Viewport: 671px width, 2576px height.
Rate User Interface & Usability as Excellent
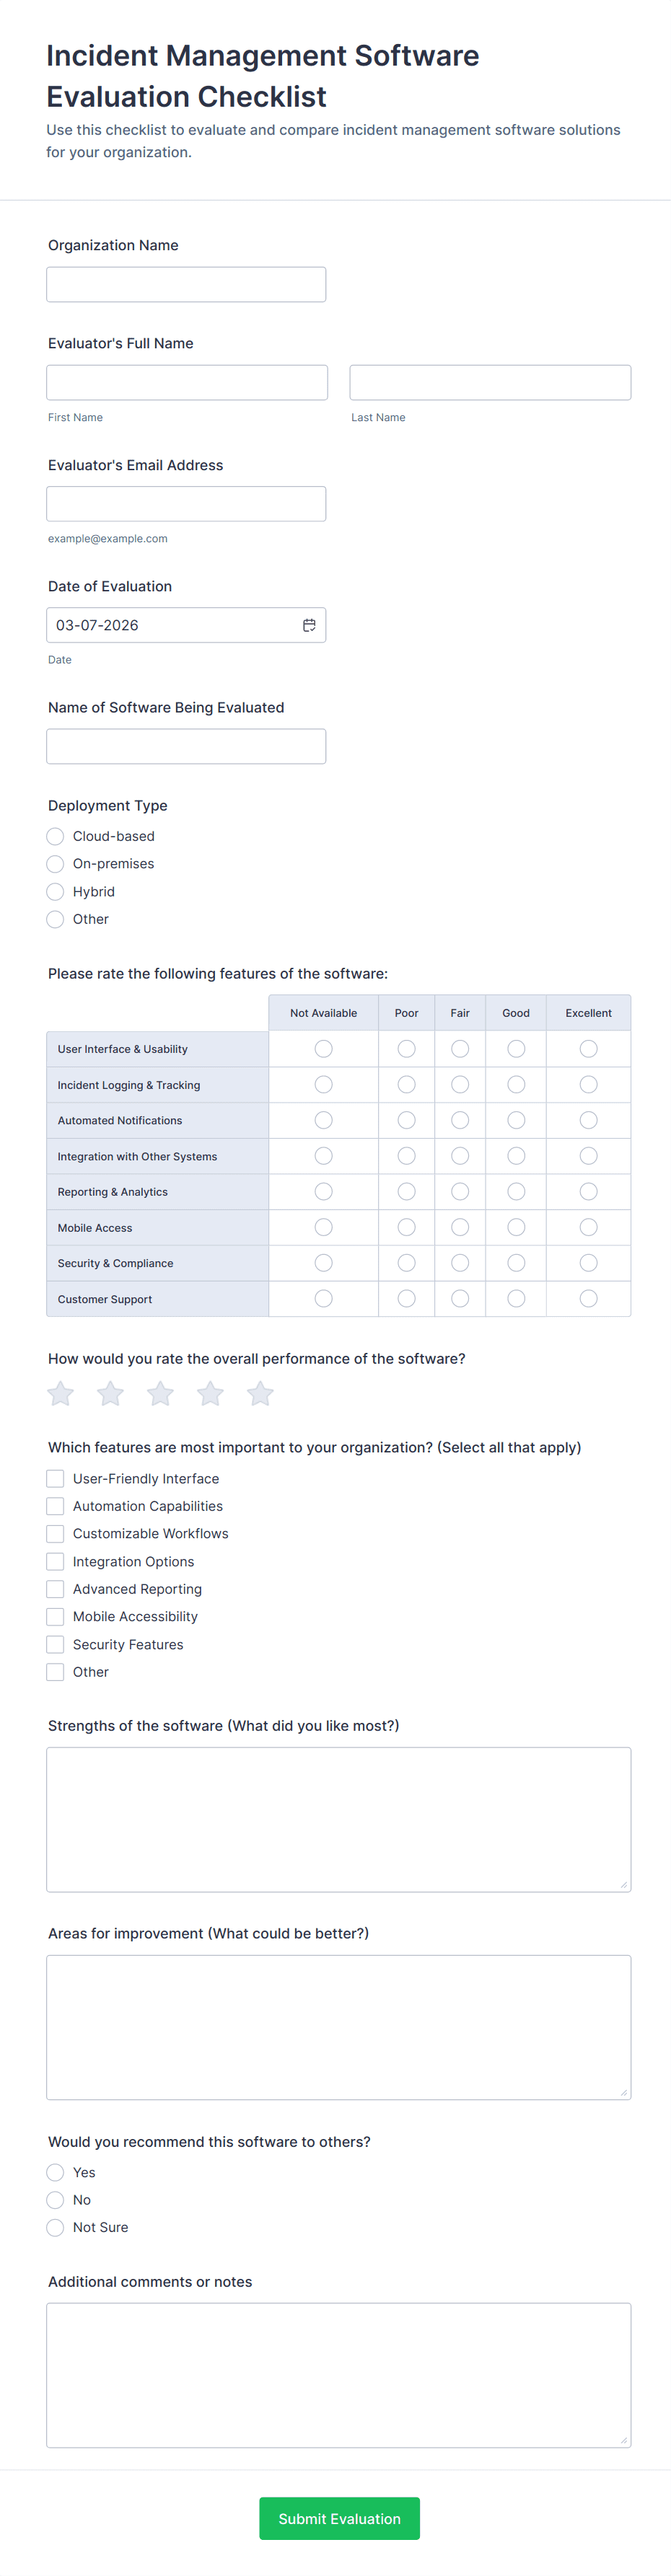[588, 1049]
